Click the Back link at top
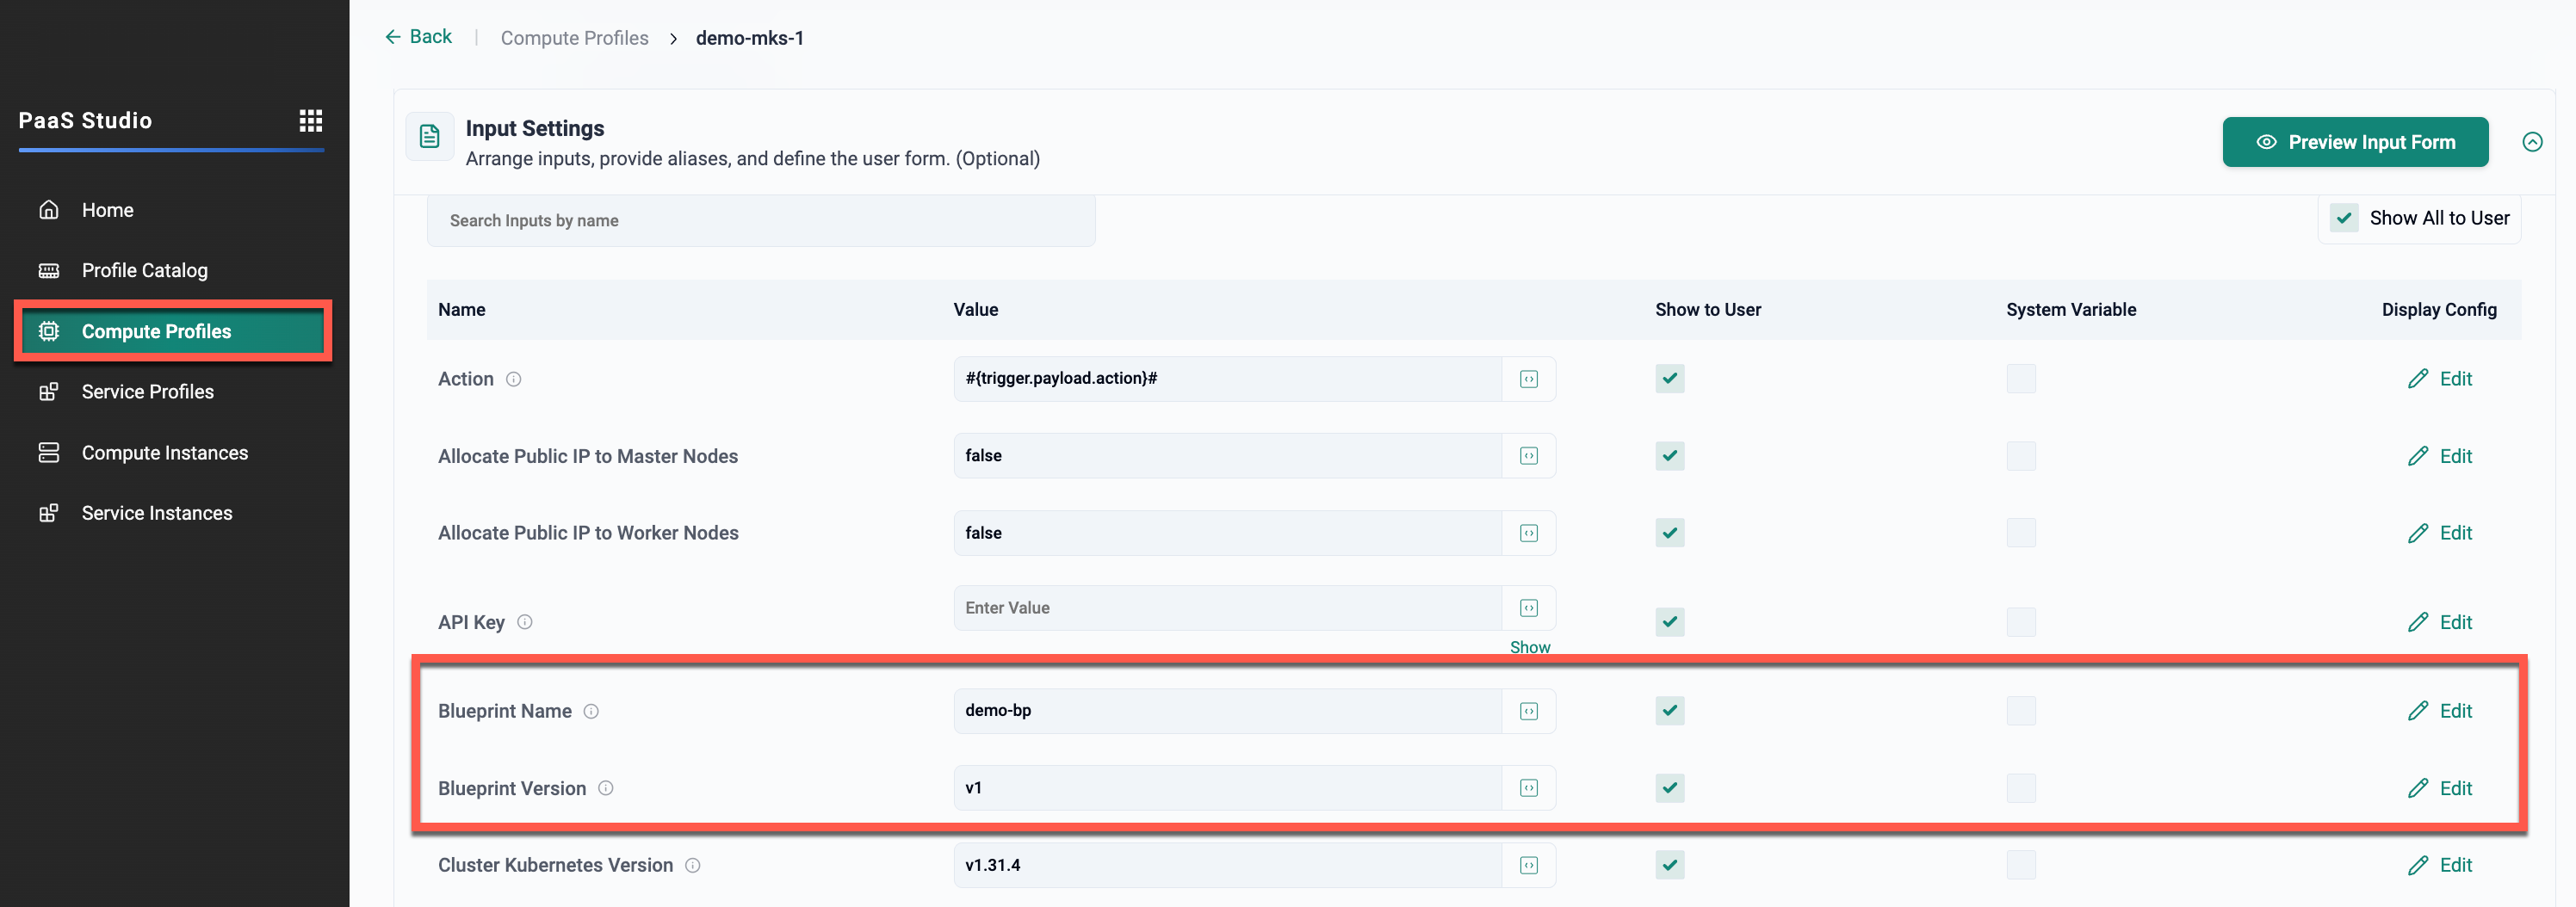The image size is (2576, 907). click(419, 37)
